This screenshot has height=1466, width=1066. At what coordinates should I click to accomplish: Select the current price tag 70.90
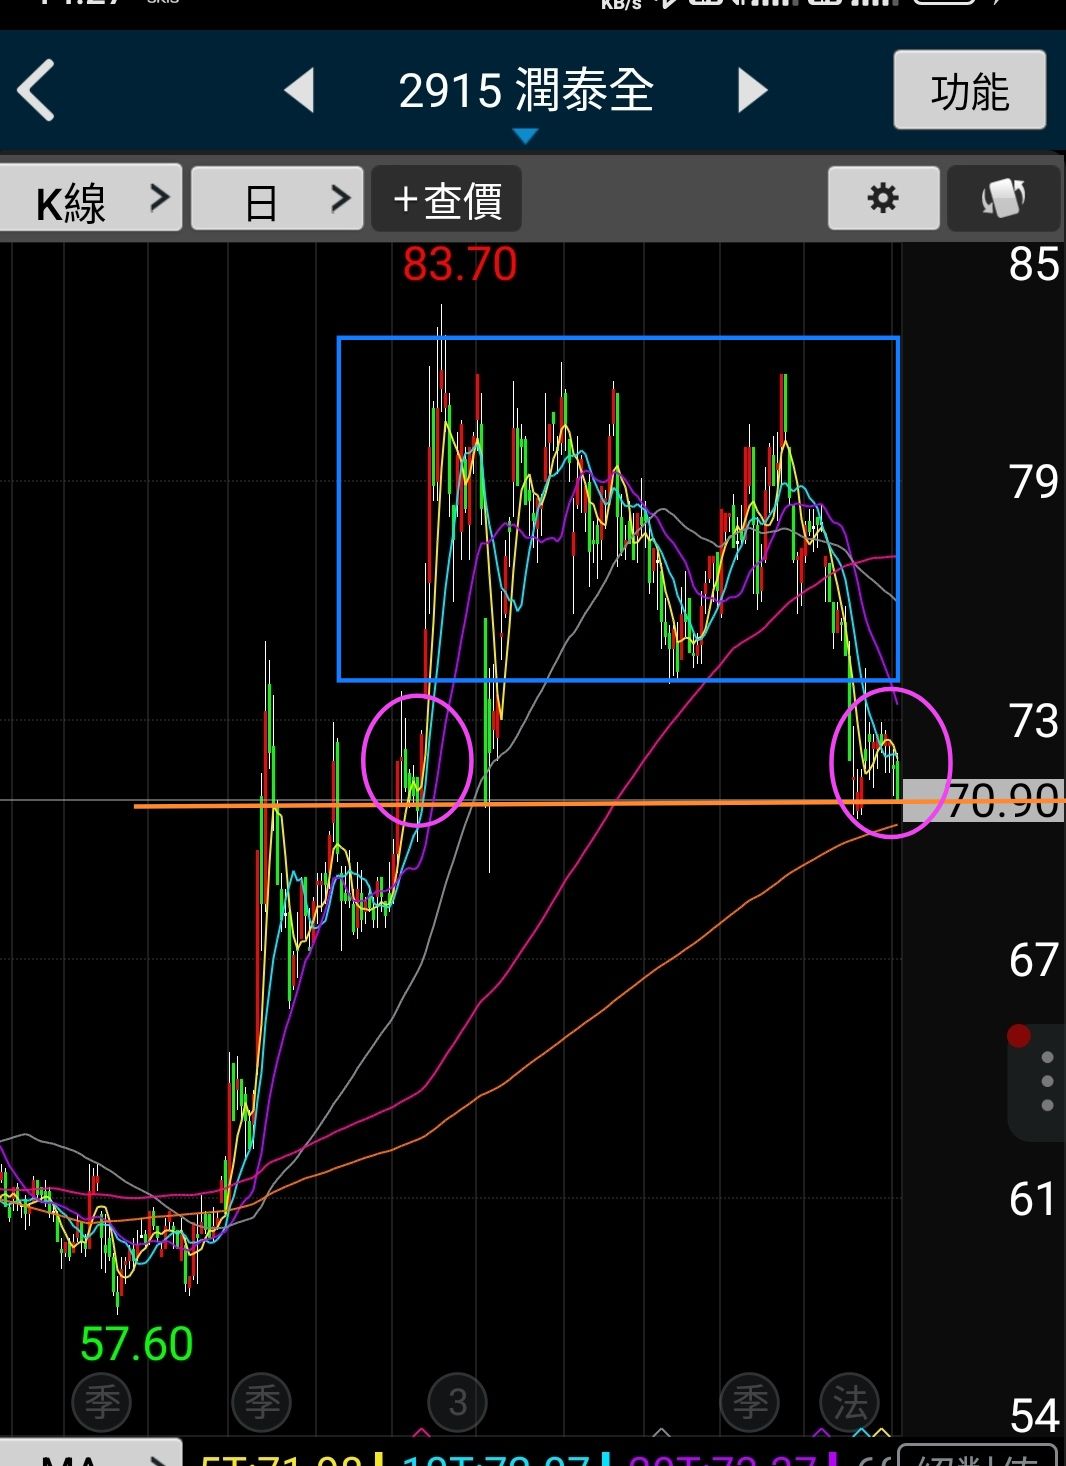tap(984, 800)
